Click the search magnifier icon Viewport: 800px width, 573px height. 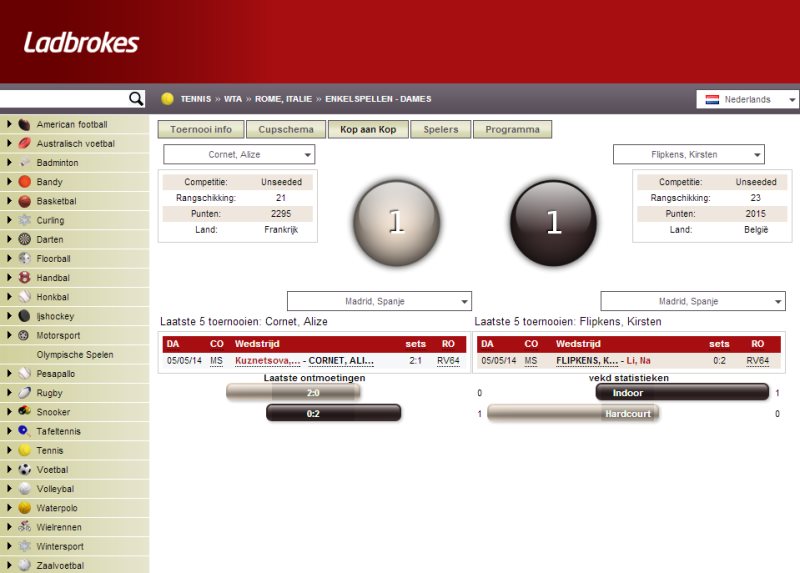tap(136, 98)
